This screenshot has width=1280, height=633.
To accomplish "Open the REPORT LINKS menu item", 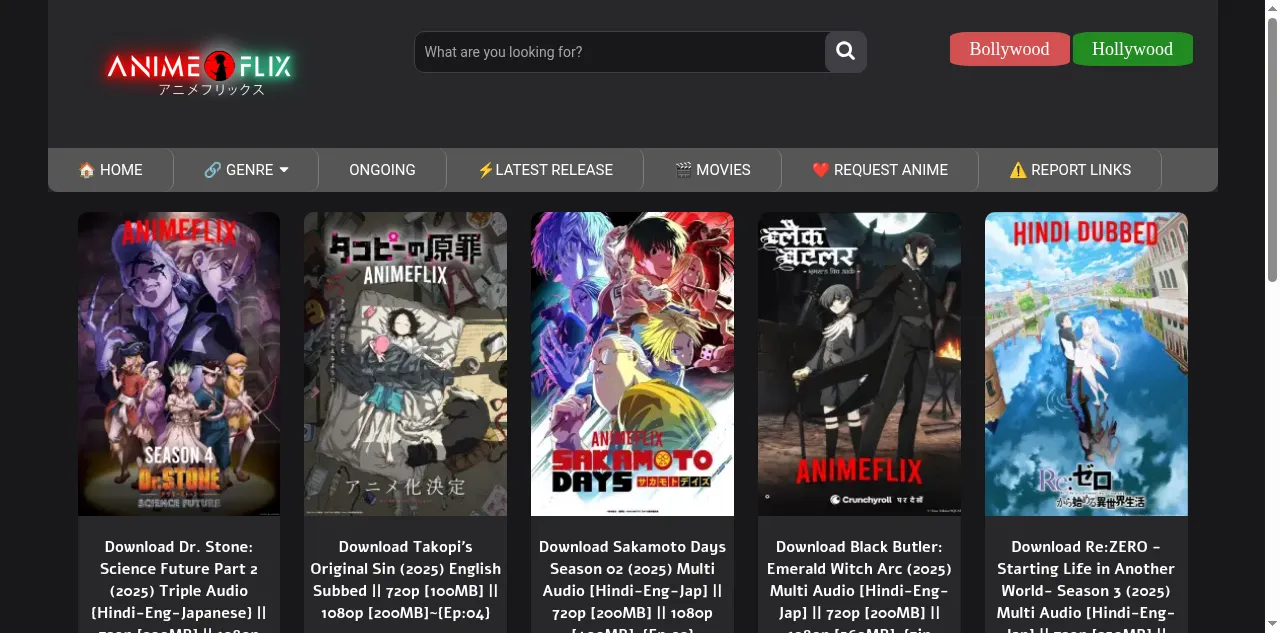I will point(1070,170).
